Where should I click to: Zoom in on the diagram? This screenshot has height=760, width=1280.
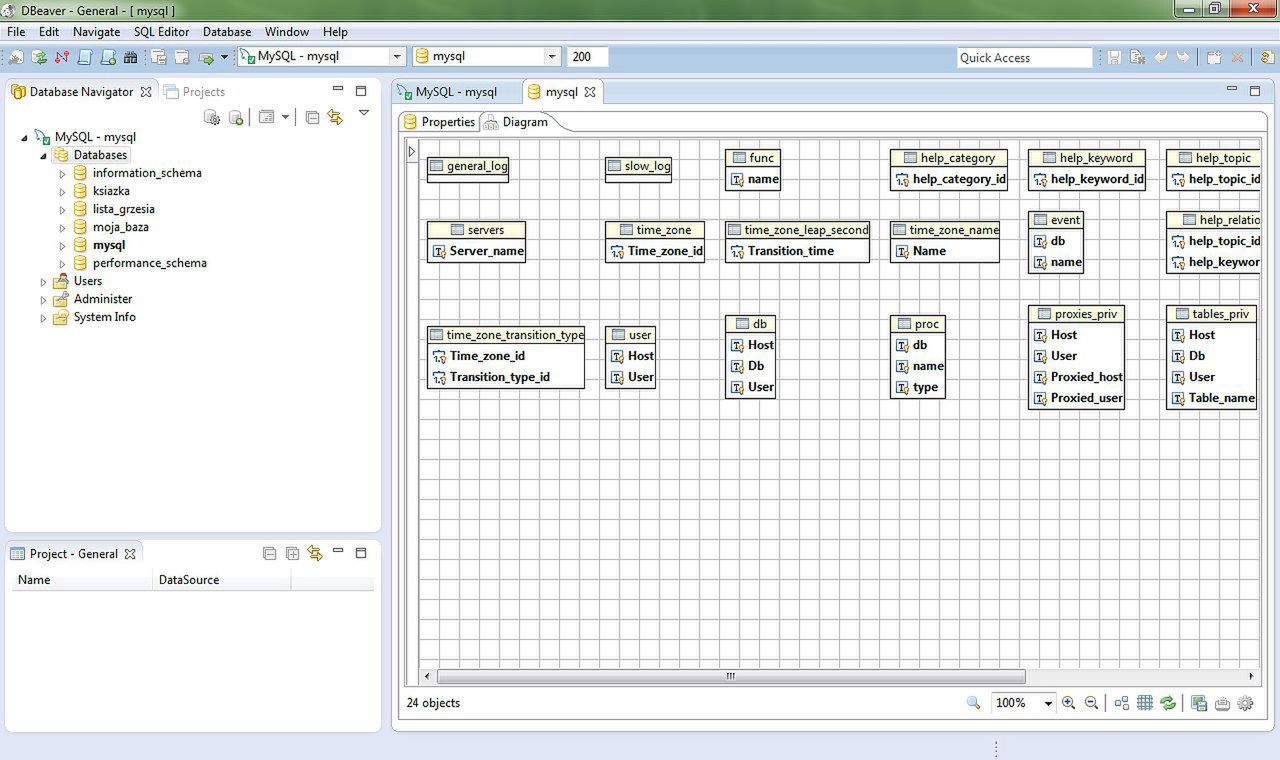pyautogui.click(x=1069, y=703)
